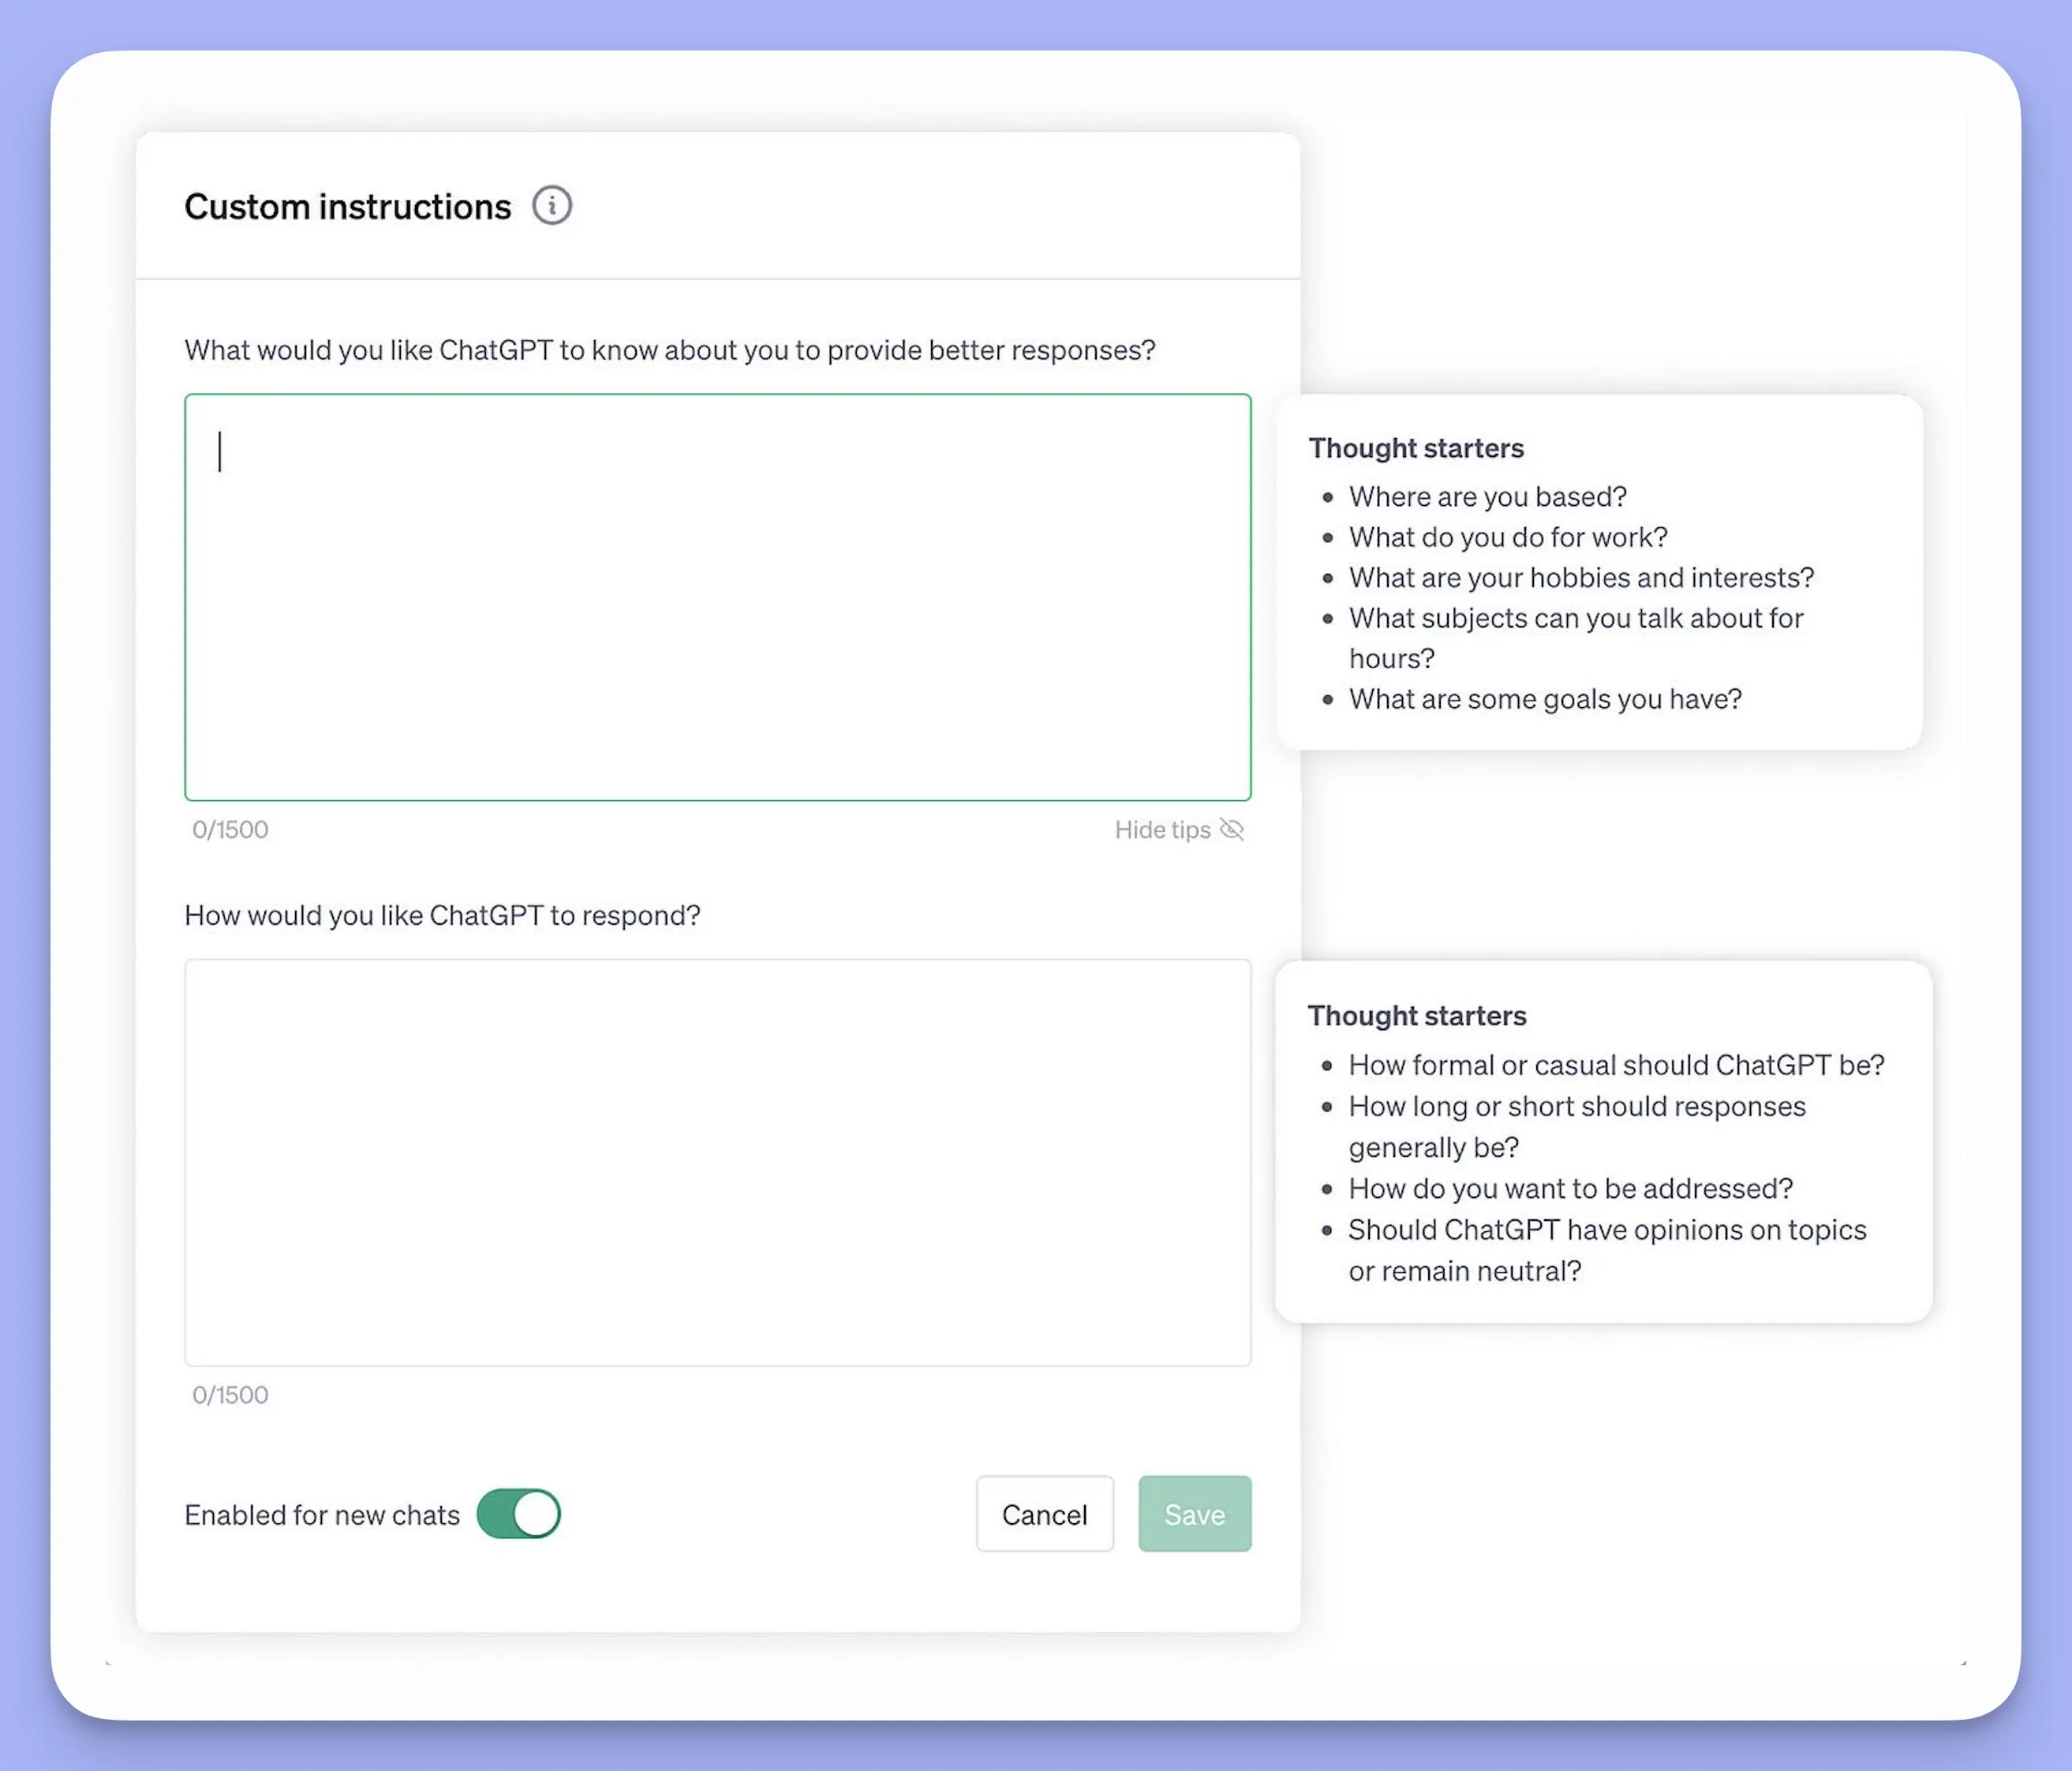Click inside the first text input field
Screen dimensions: 2072x1771
[x=718, y=597]
